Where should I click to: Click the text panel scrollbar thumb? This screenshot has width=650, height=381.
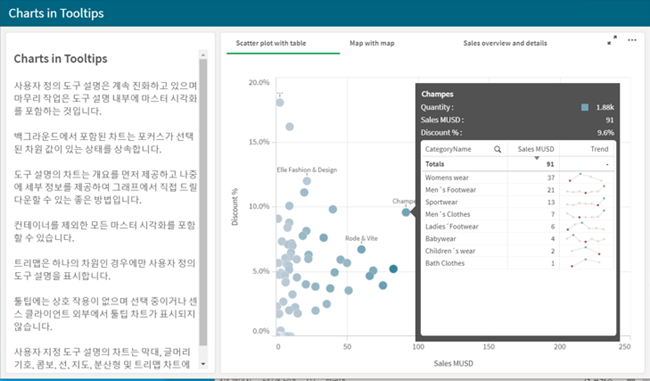pyautogui.click(x=203, y=202)
